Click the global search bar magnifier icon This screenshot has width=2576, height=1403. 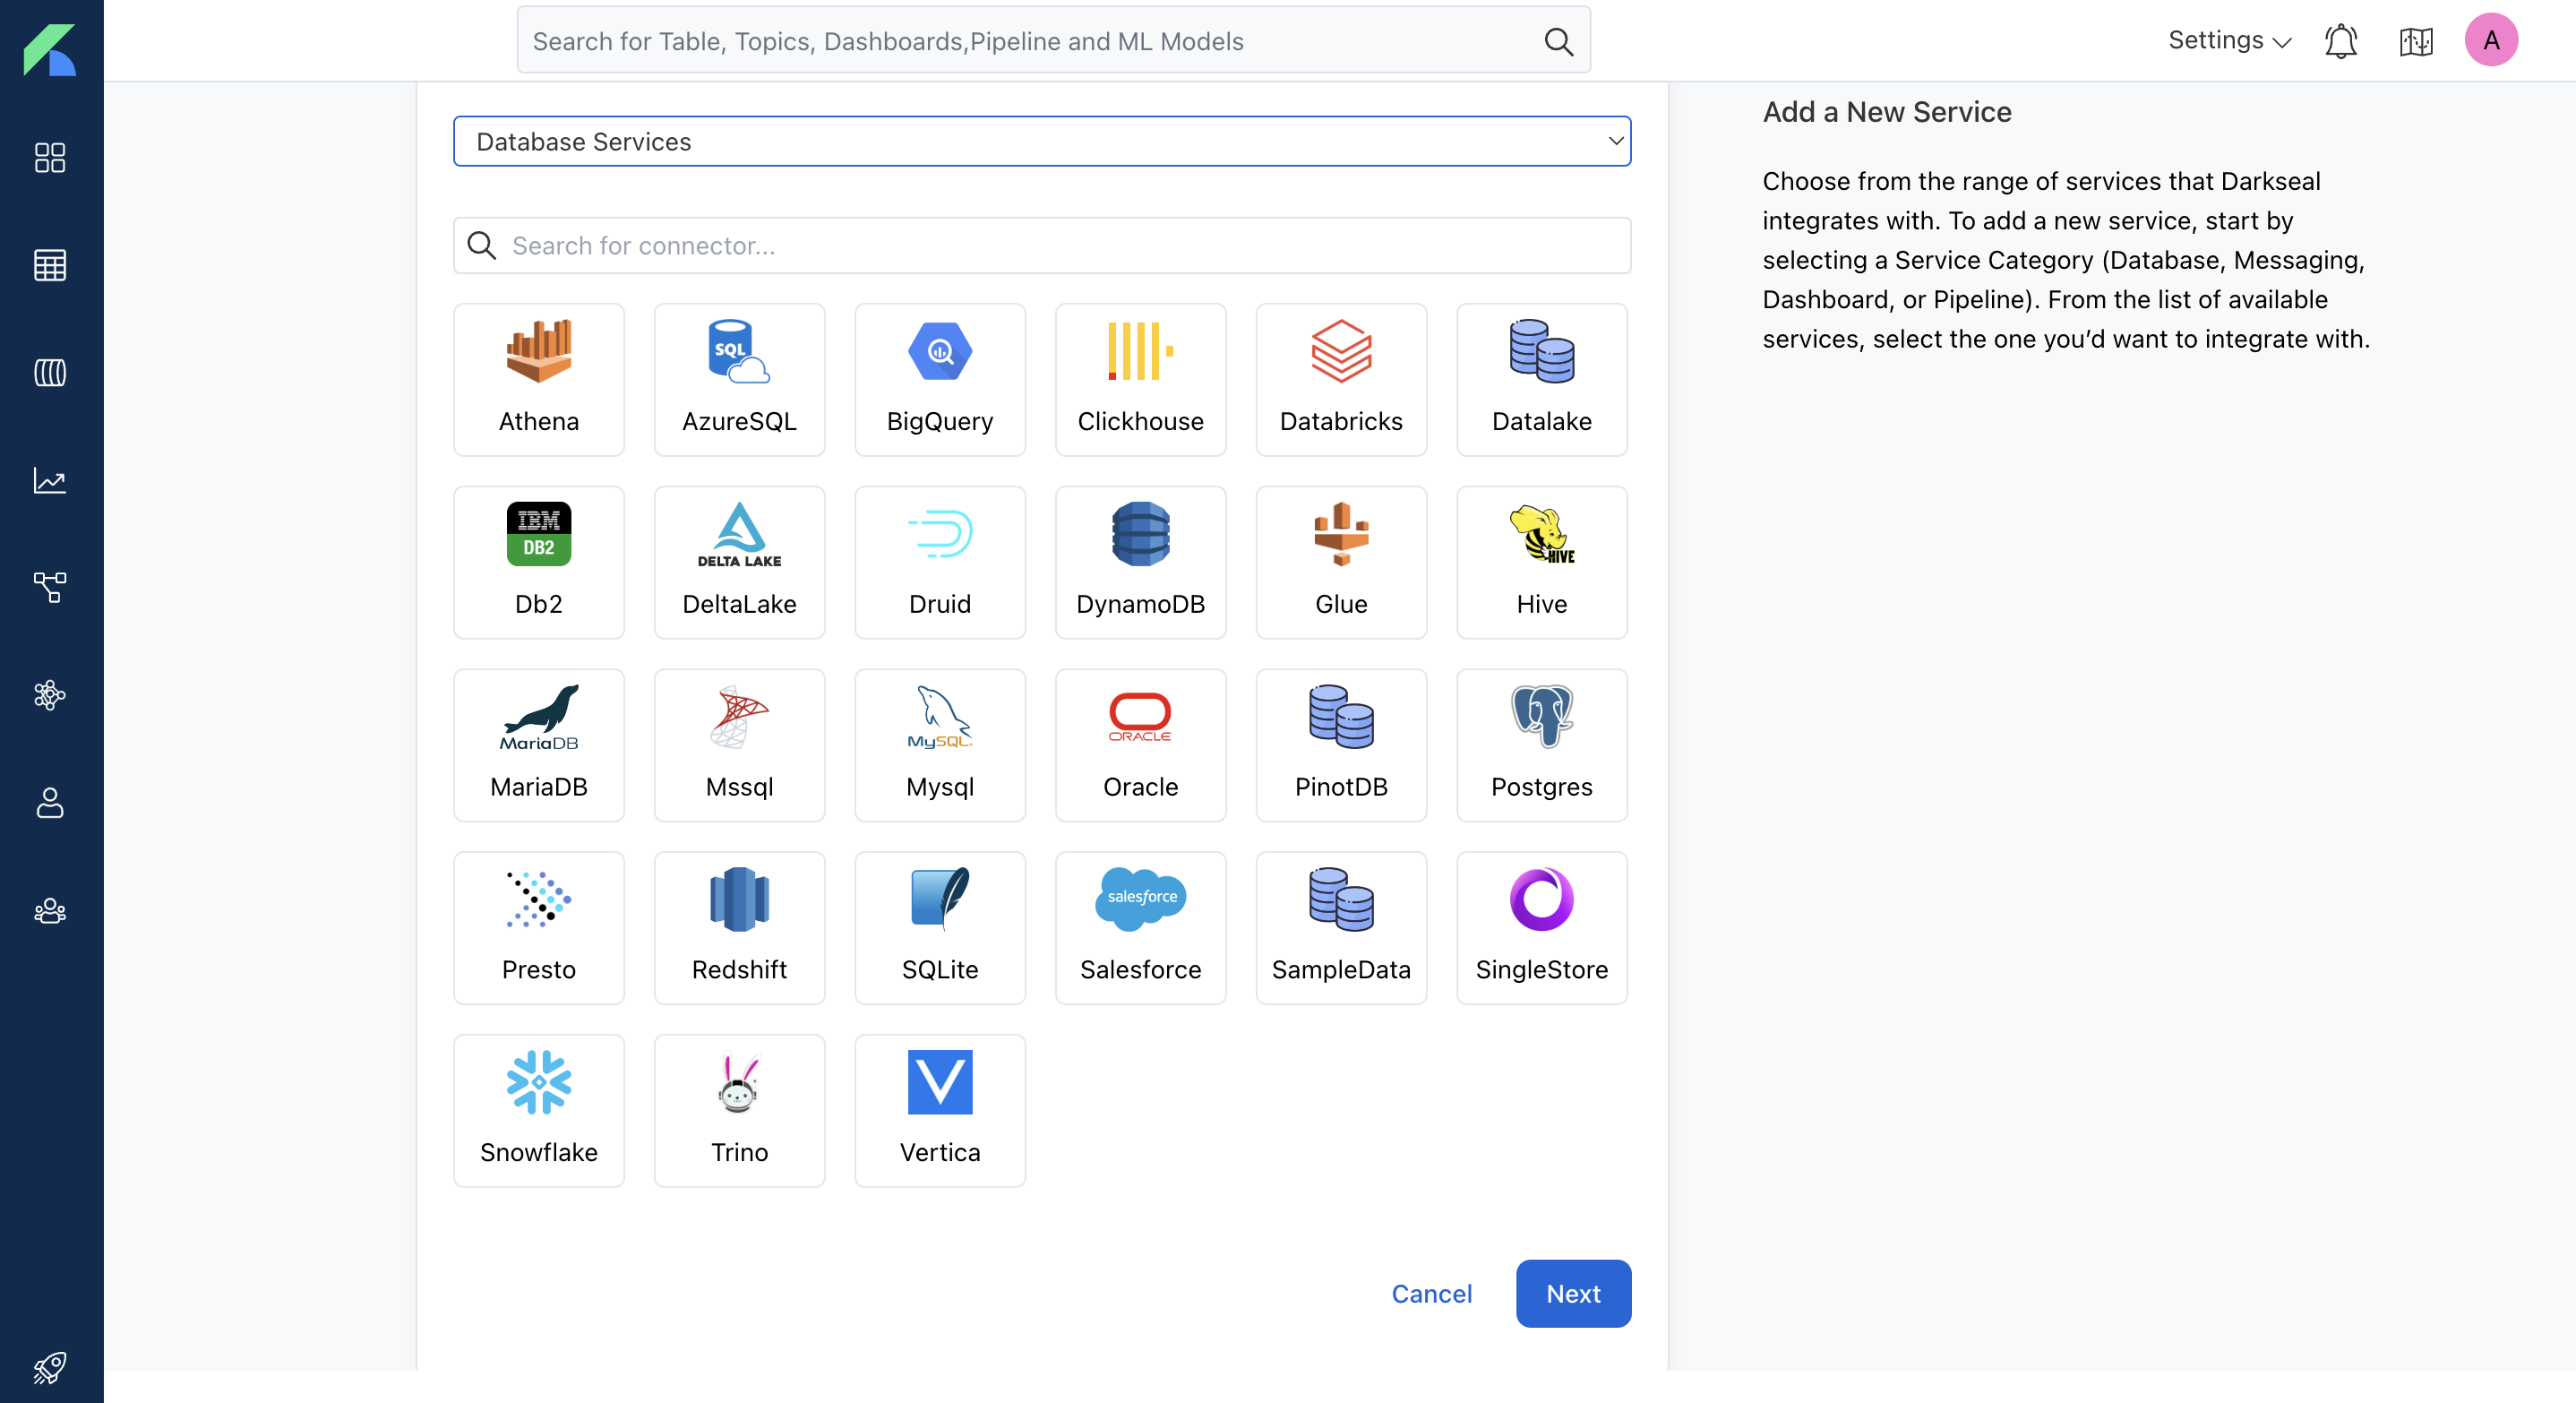(x=1558, y=41)
